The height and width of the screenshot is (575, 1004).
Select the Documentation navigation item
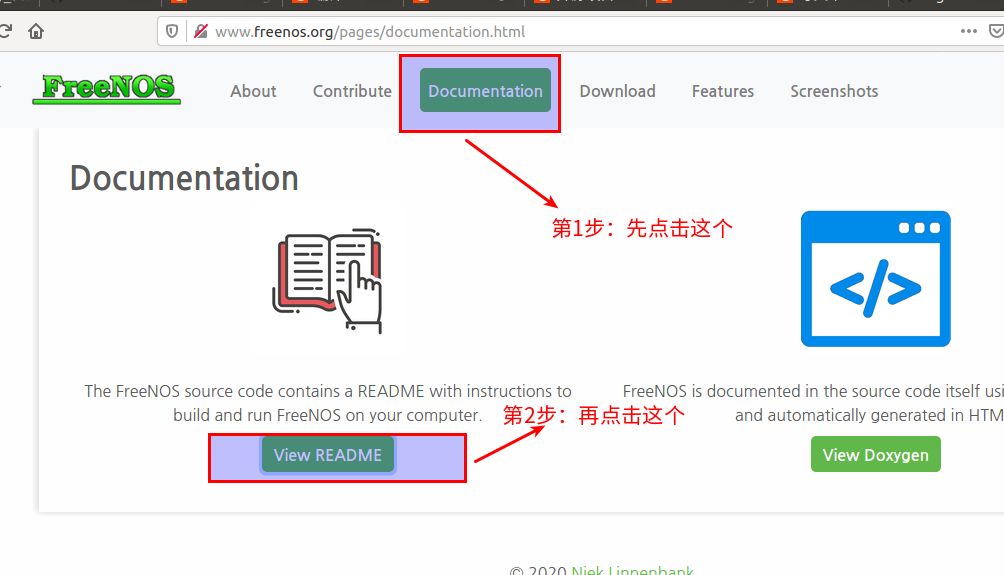(x=485, y=90)
